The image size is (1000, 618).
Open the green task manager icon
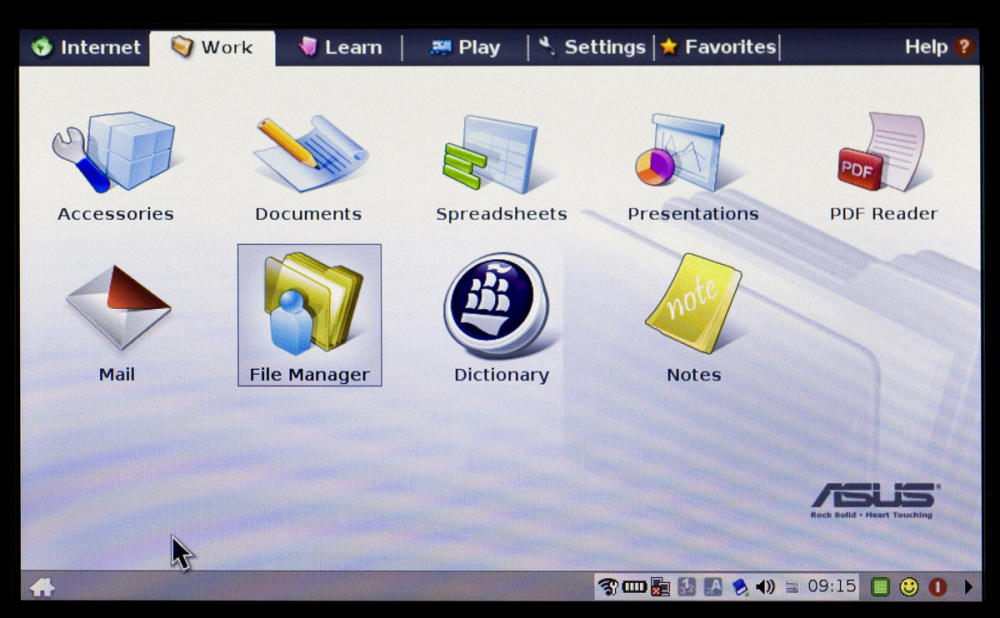880,587
